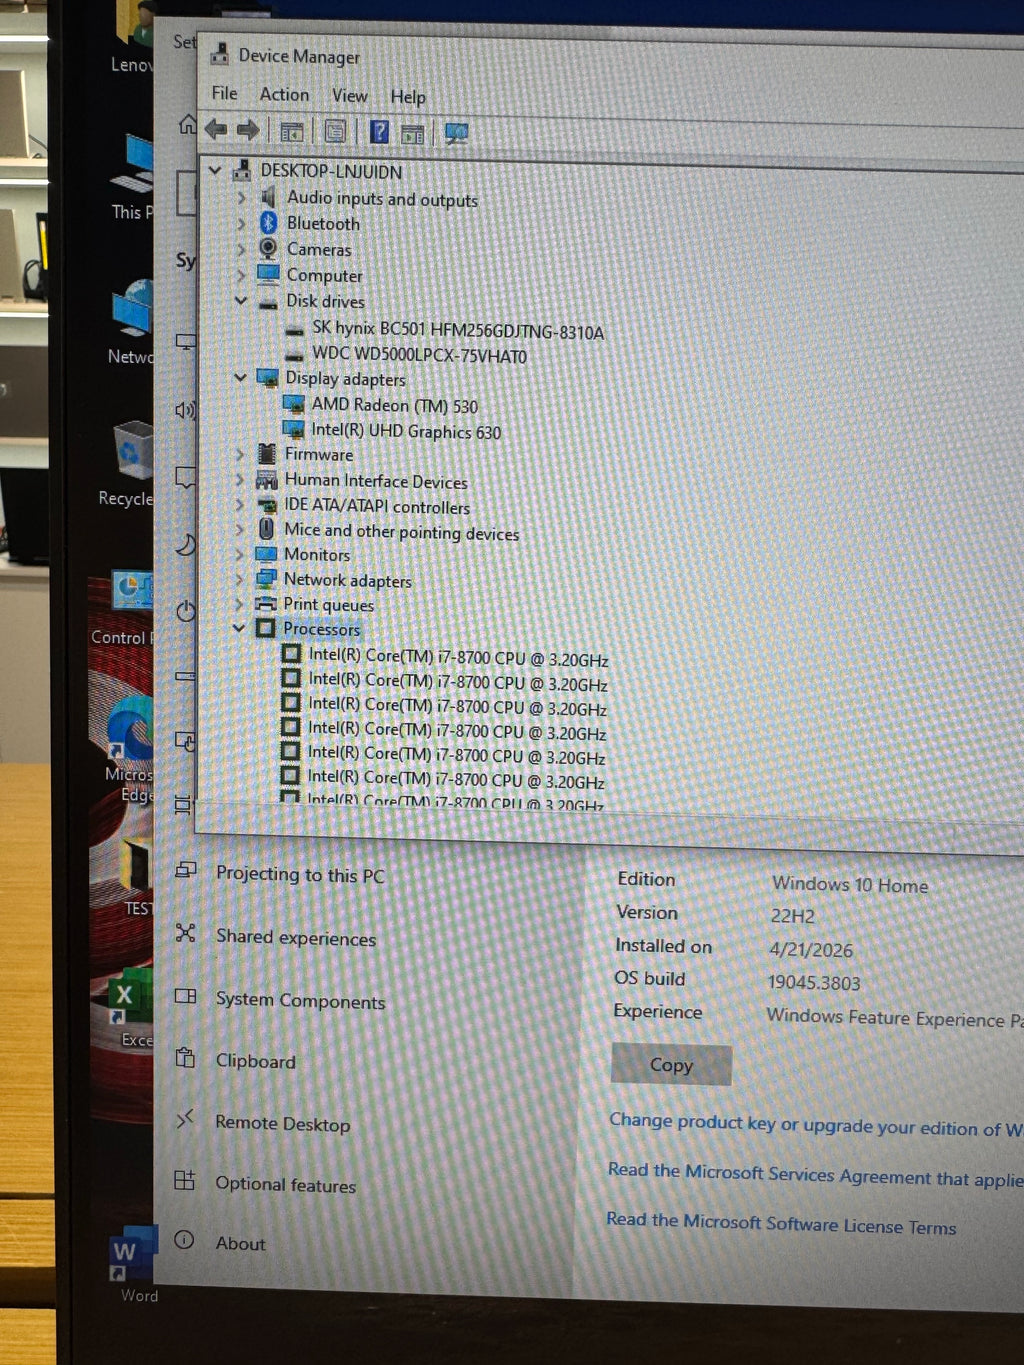
Task: Click the Bluetooth category icon
Action: (x=268, y=223)
